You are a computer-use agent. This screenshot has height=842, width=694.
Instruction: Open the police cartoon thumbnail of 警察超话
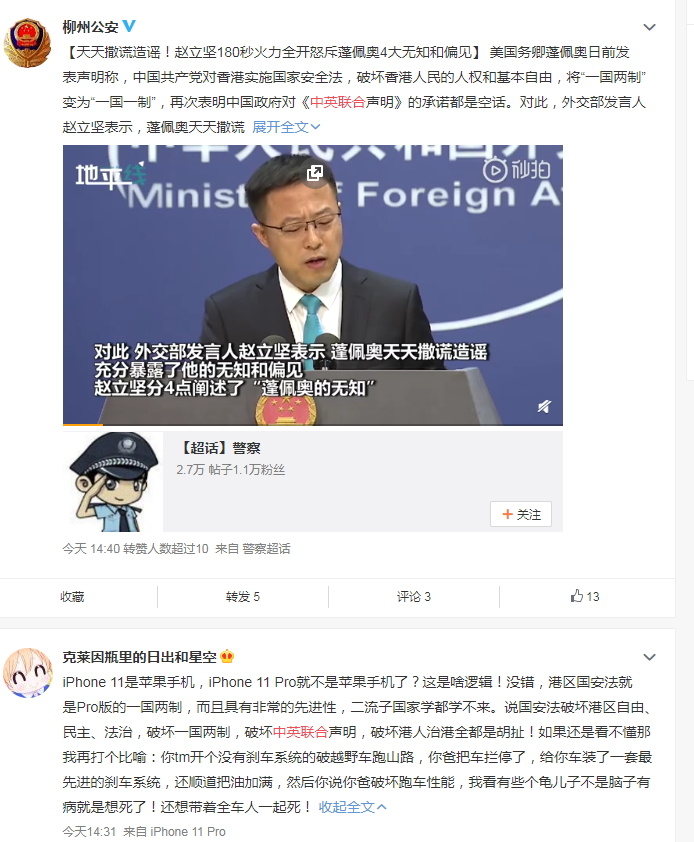pos(113,482)
